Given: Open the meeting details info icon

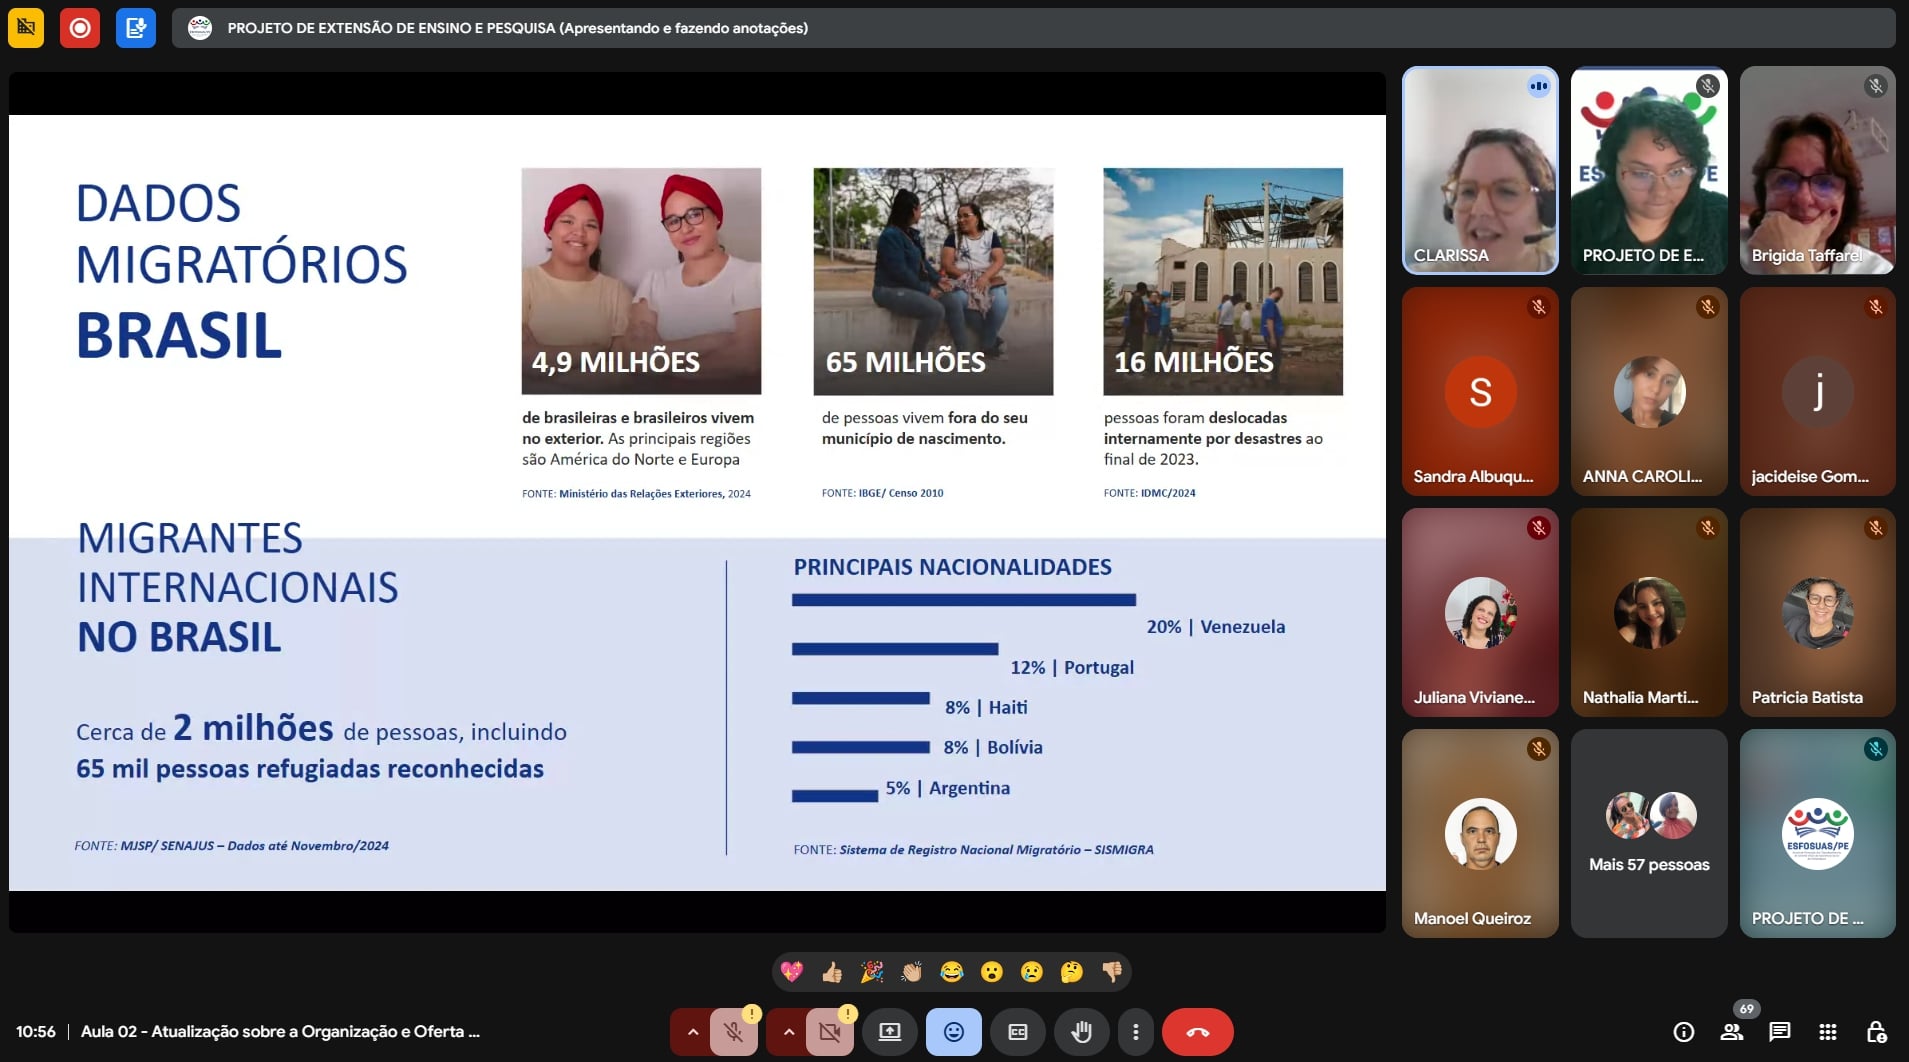Looking at the screenshot, I should pyautogui.click(x=1684, y=1032).
